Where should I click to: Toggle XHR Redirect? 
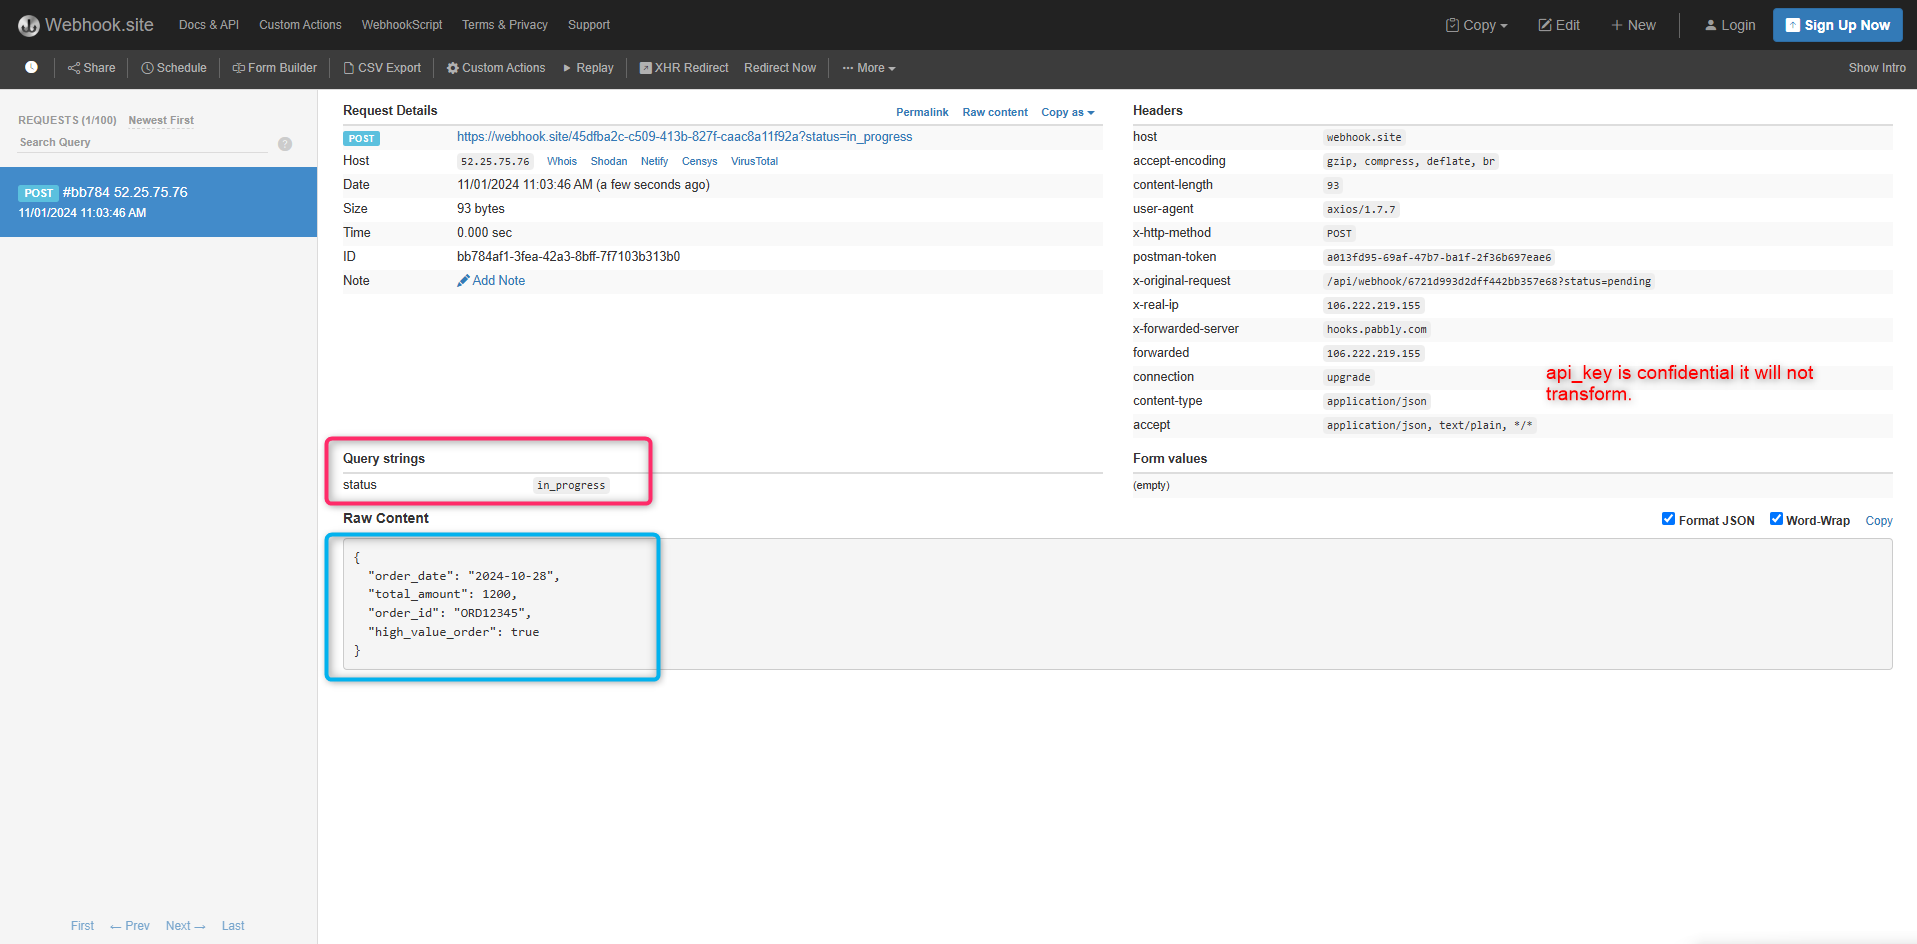pyautogui.click(x=684, y=68)
